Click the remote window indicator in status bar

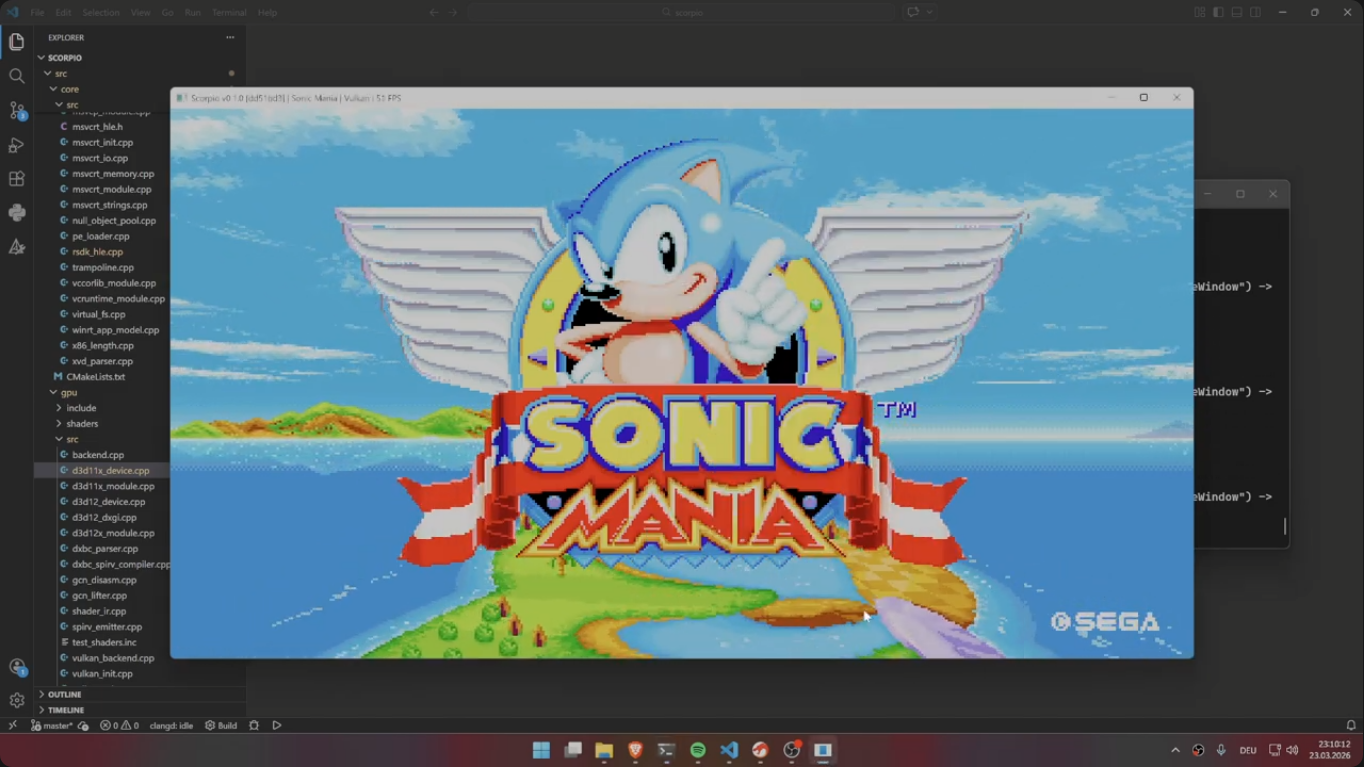12,725
